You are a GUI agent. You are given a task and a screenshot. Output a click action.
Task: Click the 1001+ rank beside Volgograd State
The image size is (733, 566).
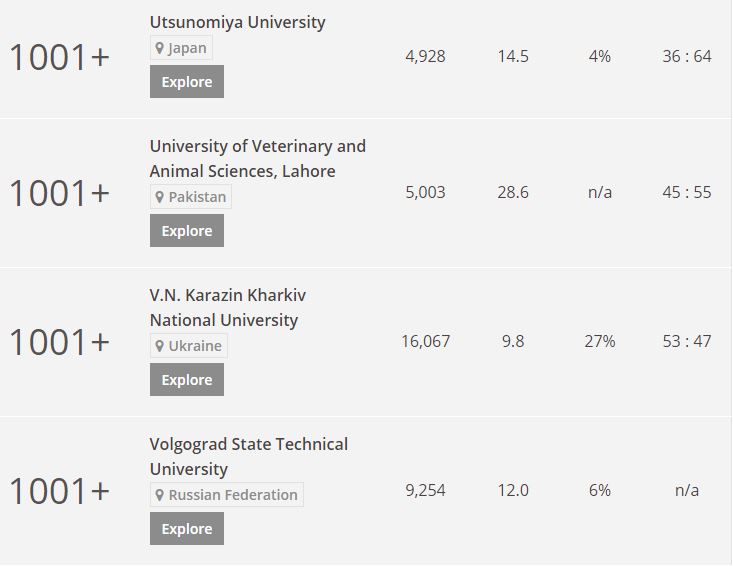pyautogui.click(x=59, y=492)
